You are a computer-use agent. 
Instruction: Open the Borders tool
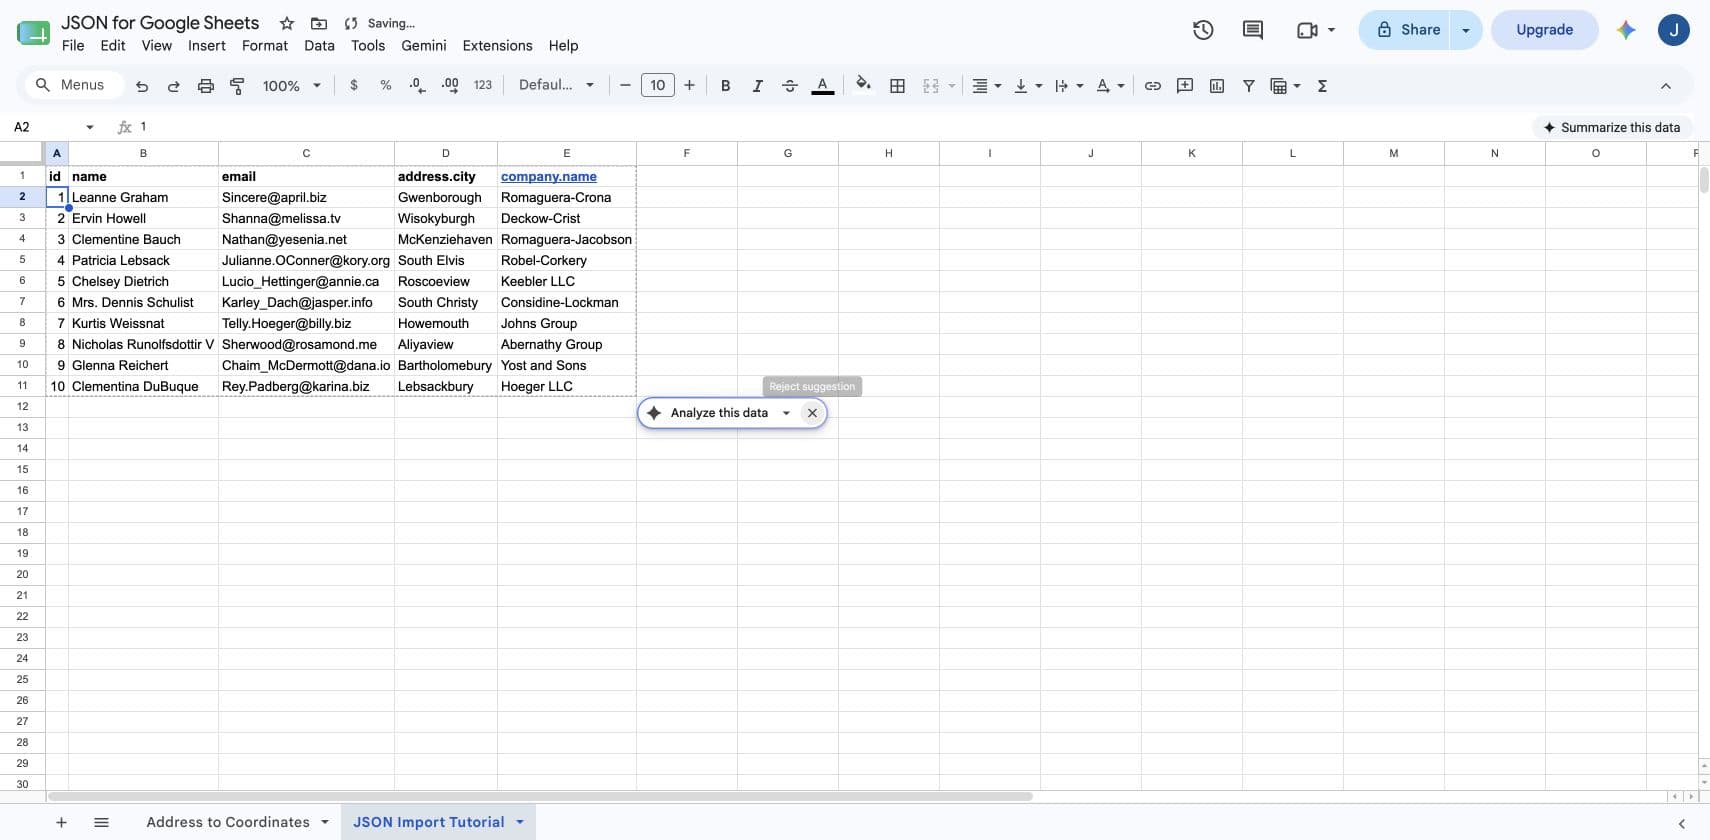pyautogui.click(x=898, y=86)
